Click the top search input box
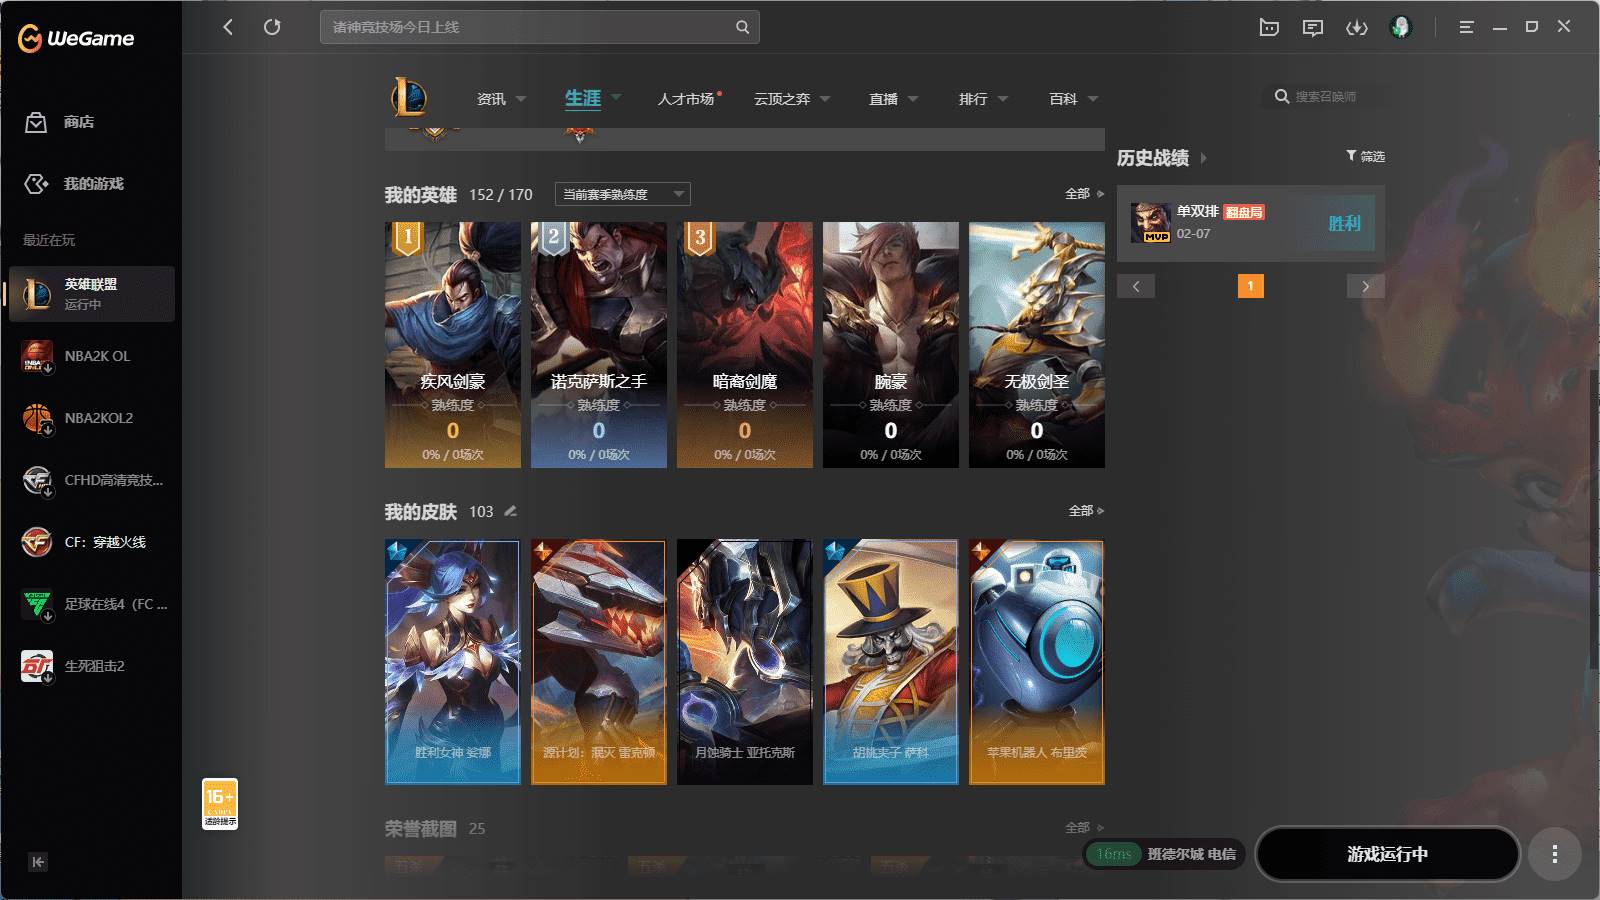The image size is (1600, 900). pos(540,27)
